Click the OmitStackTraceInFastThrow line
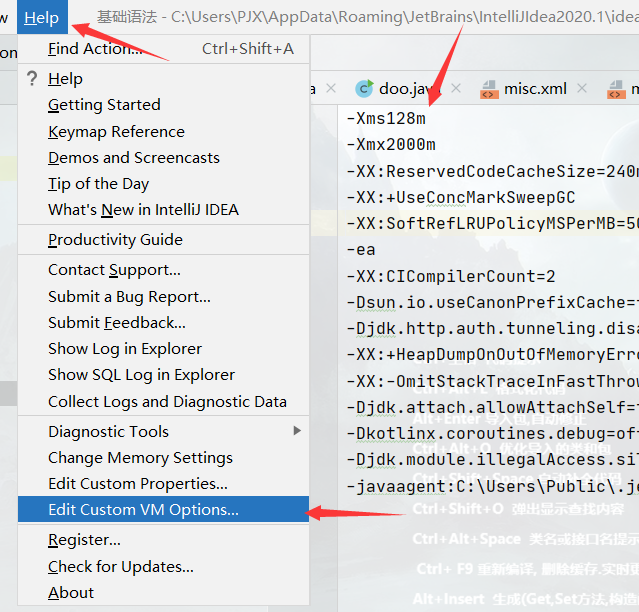 [492, 381]
